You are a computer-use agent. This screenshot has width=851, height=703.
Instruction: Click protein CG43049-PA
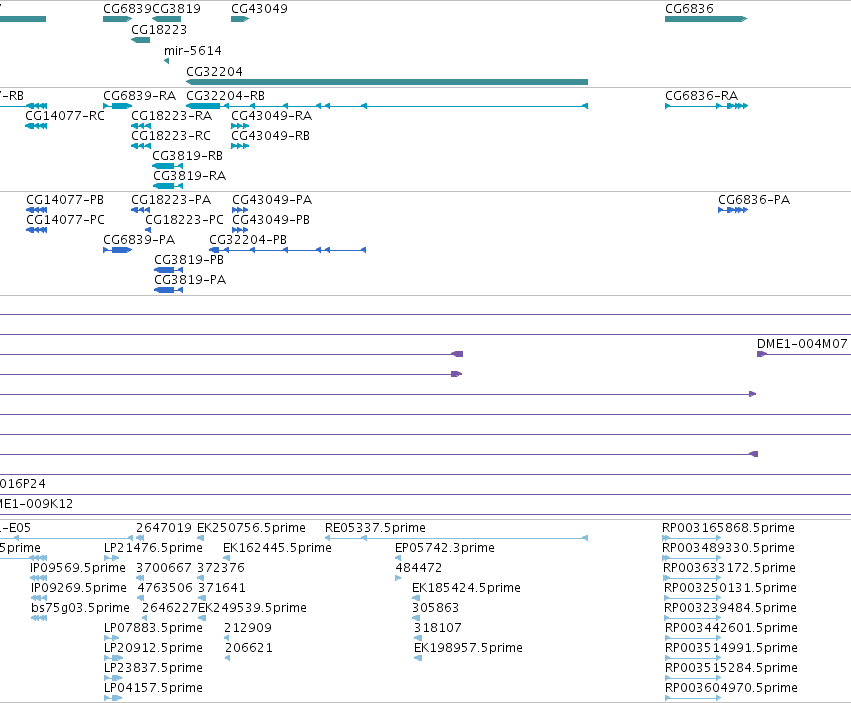pyautogui.click(x=272, y=200)
